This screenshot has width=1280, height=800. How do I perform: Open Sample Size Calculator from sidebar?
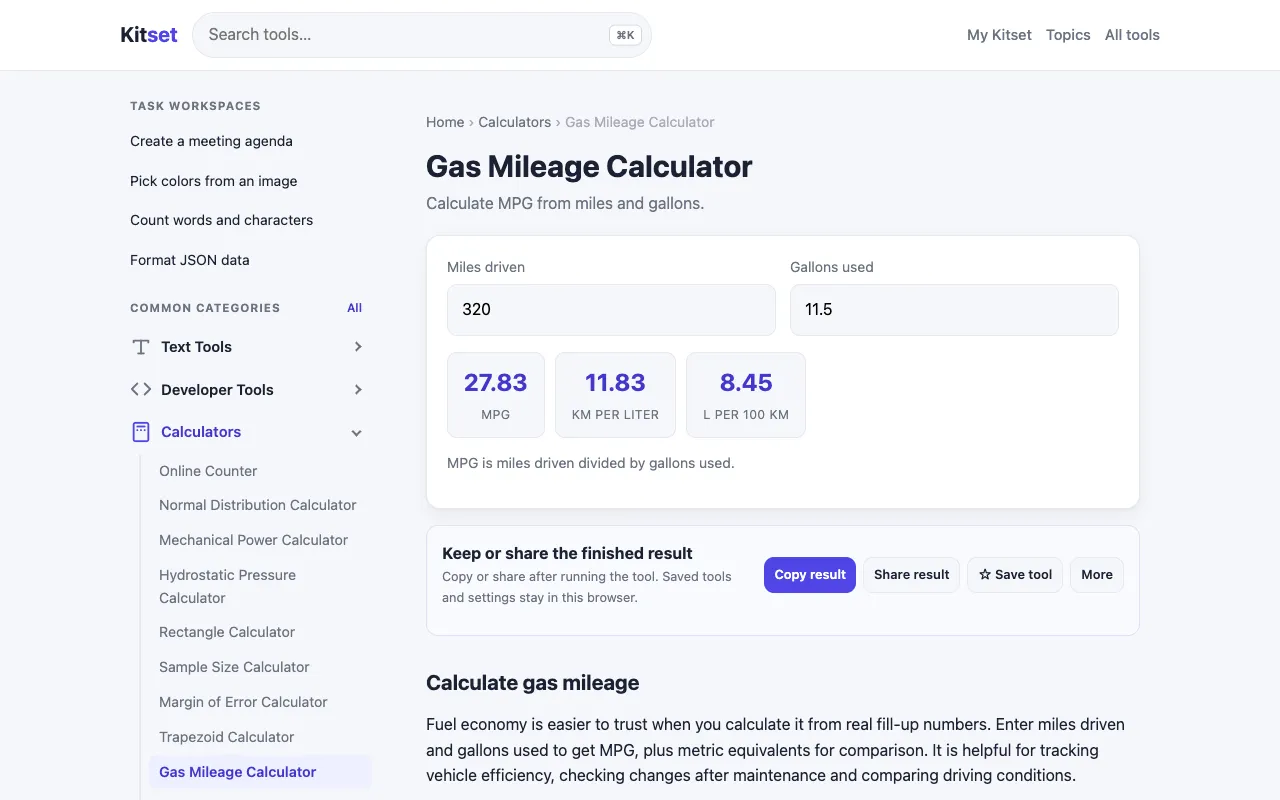[234, 667]
